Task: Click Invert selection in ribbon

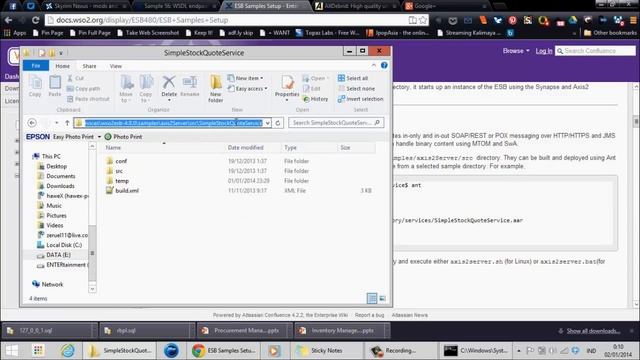Action: tap(361, 99)
